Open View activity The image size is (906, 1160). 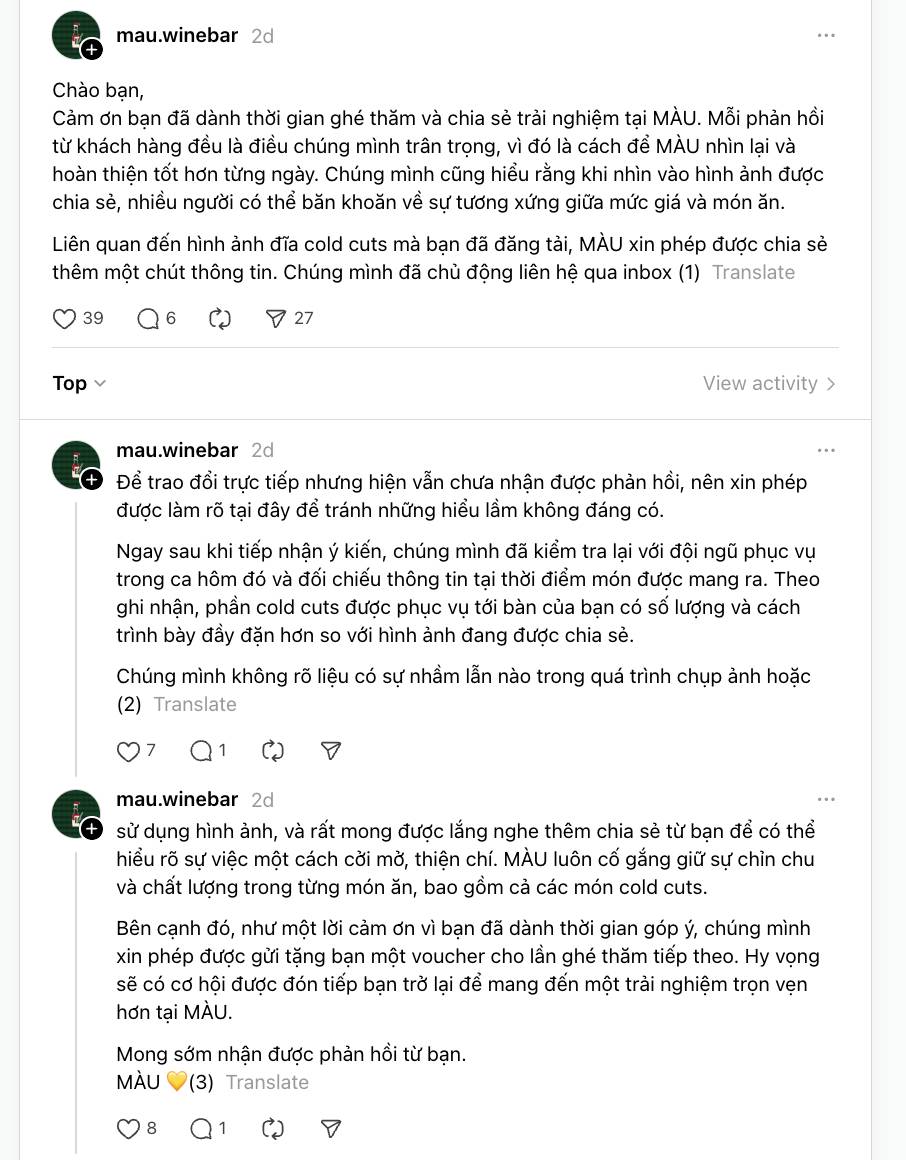(x=768, y=383)
